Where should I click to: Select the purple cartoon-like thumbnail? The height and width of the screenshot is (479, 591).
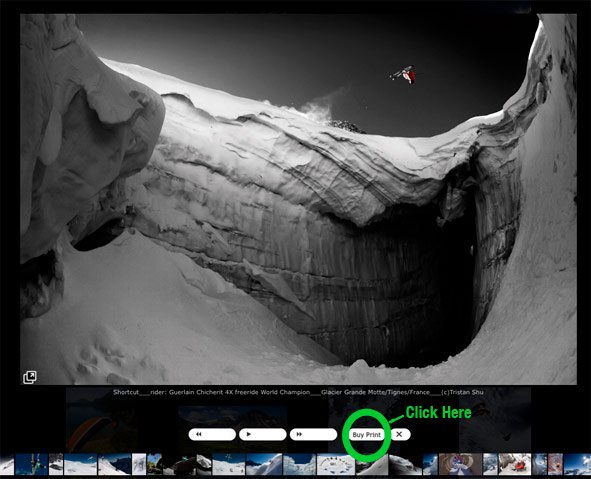tap(460, 464)
